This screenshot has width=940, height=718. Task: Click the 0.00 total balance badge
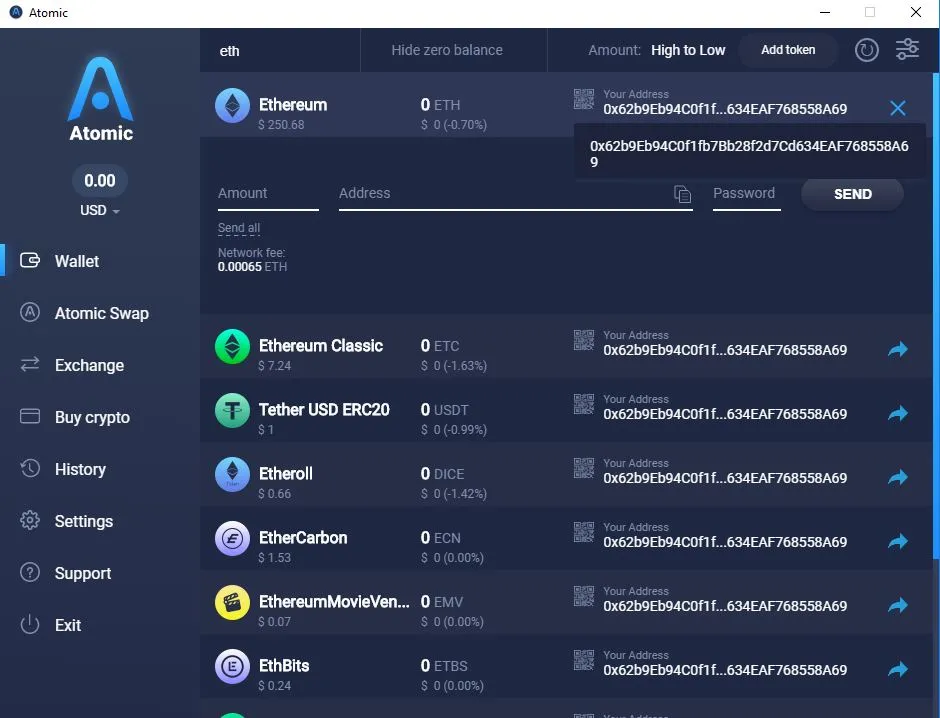point(100,180)
